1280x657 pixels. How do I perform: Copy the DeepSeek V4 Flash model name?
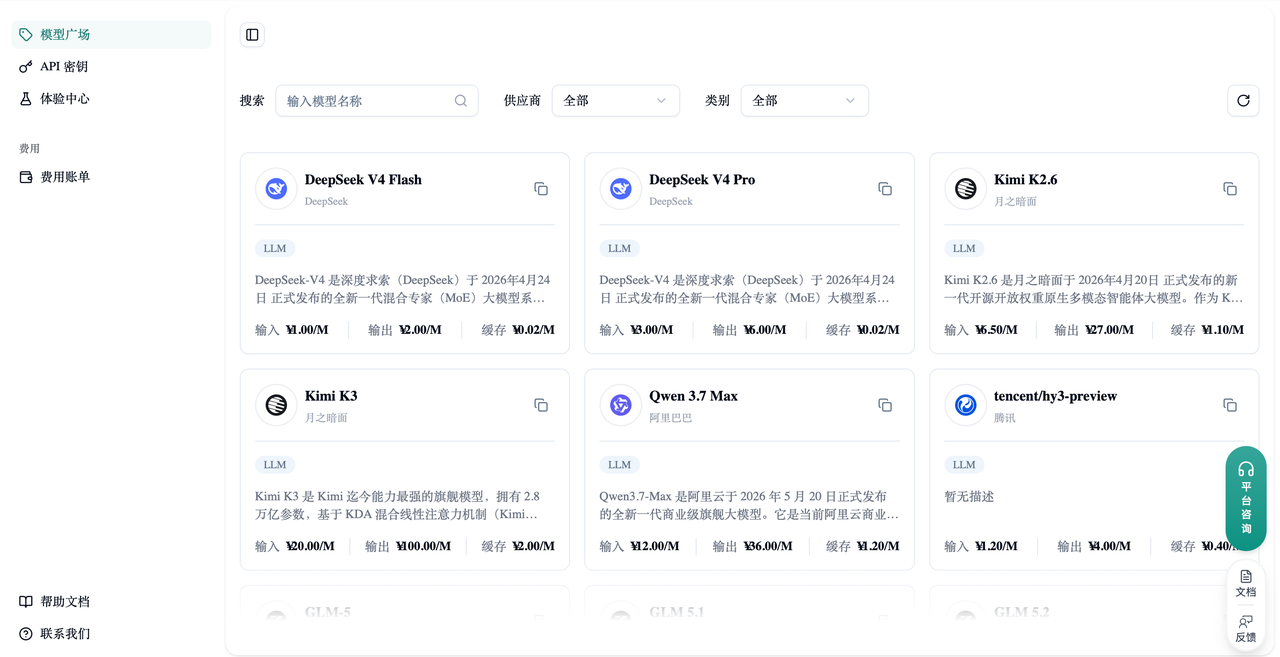[541, 189]
